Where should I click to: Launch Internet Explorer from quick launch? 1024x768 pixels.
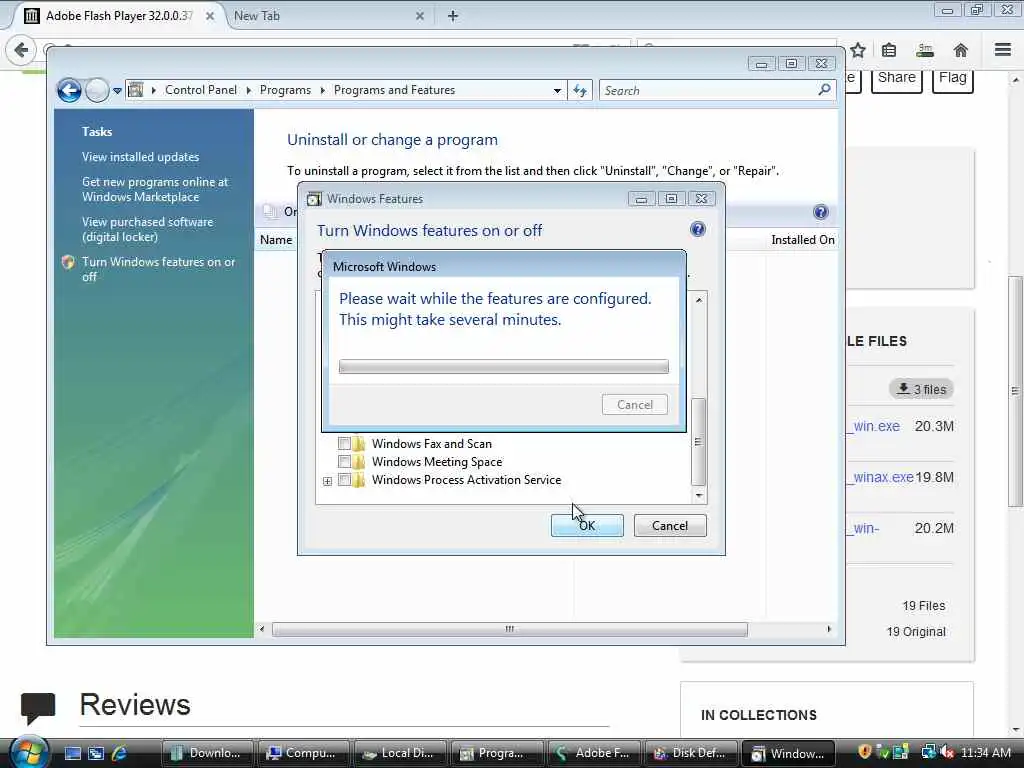click(x=120, y=753)
